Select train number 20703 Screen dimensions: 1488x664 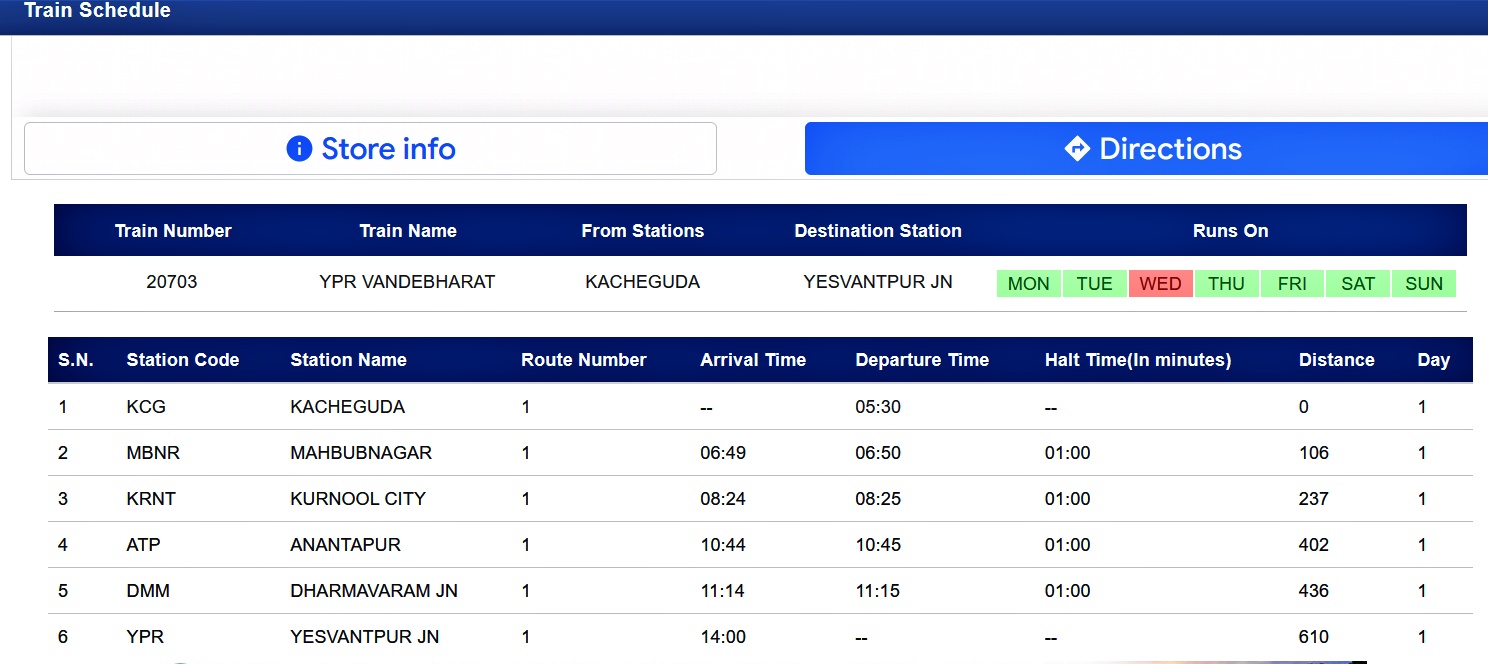(172, 282)
